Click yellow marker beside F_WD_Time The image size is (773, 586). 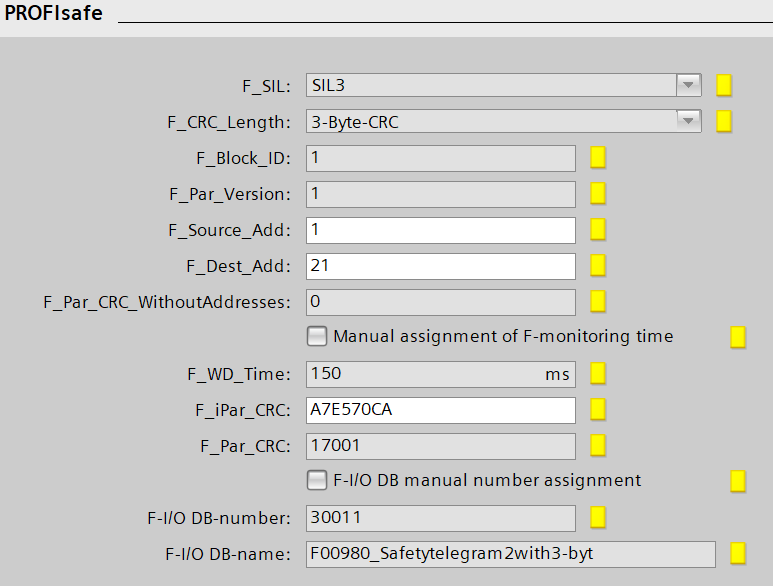coord(598,374)
